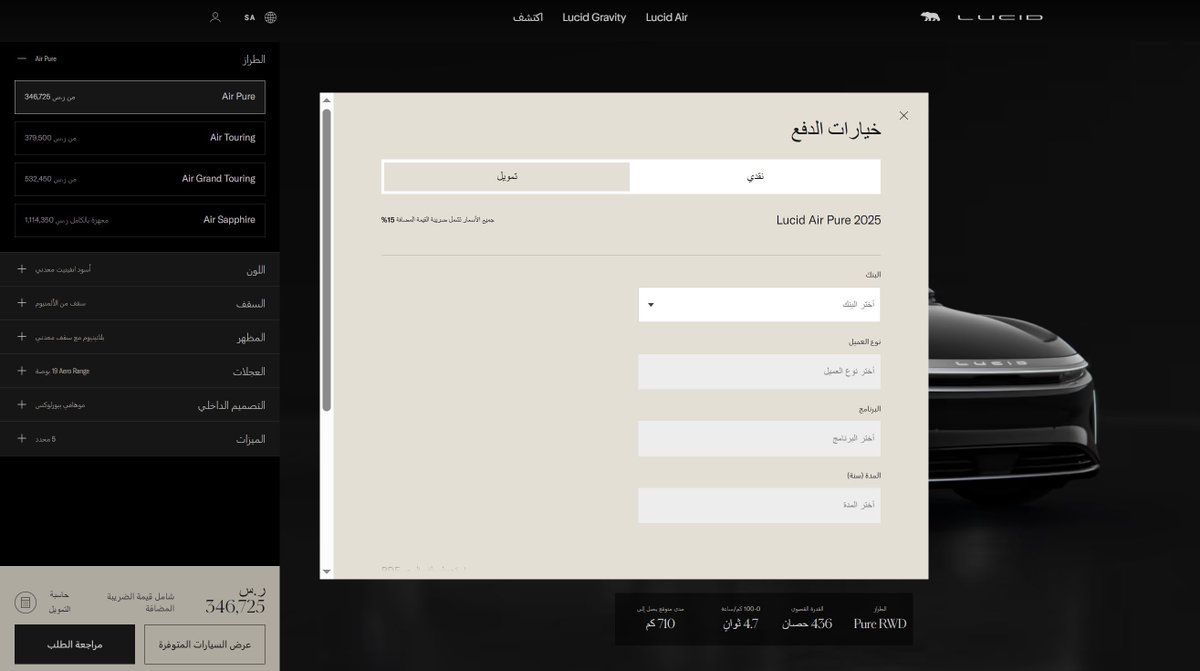
Task: Click the Lucid Air Pure 2025 title
Action: point(828,220)
